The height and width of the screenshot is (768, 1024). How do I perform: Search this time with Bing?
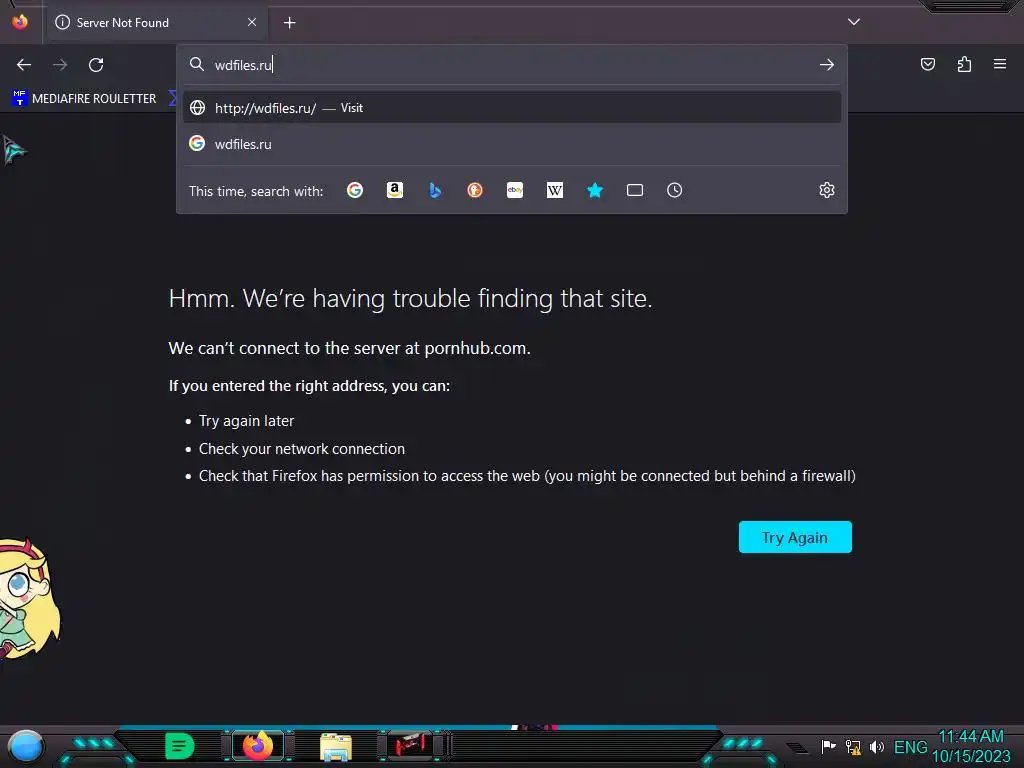435,190
